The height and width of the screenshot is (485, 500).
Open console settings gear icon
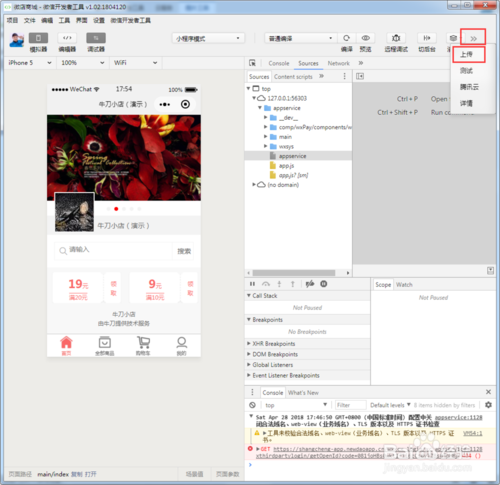pyautogui.click(x=488, y=405)
